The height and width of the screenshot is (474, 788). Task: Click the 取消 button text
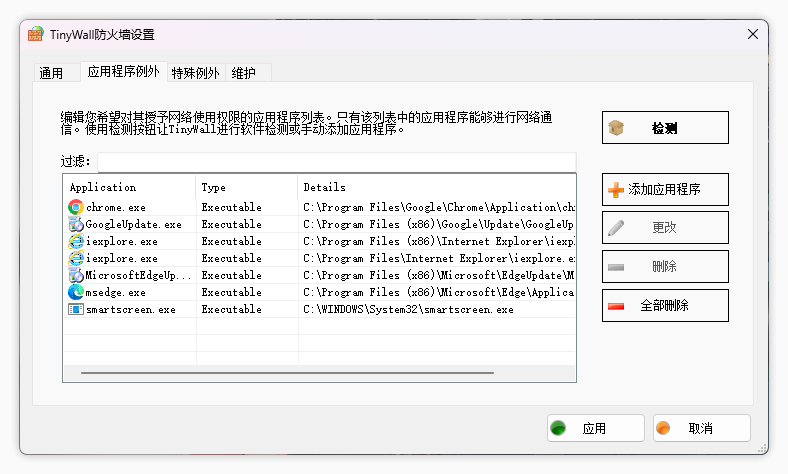click(701, 428)
